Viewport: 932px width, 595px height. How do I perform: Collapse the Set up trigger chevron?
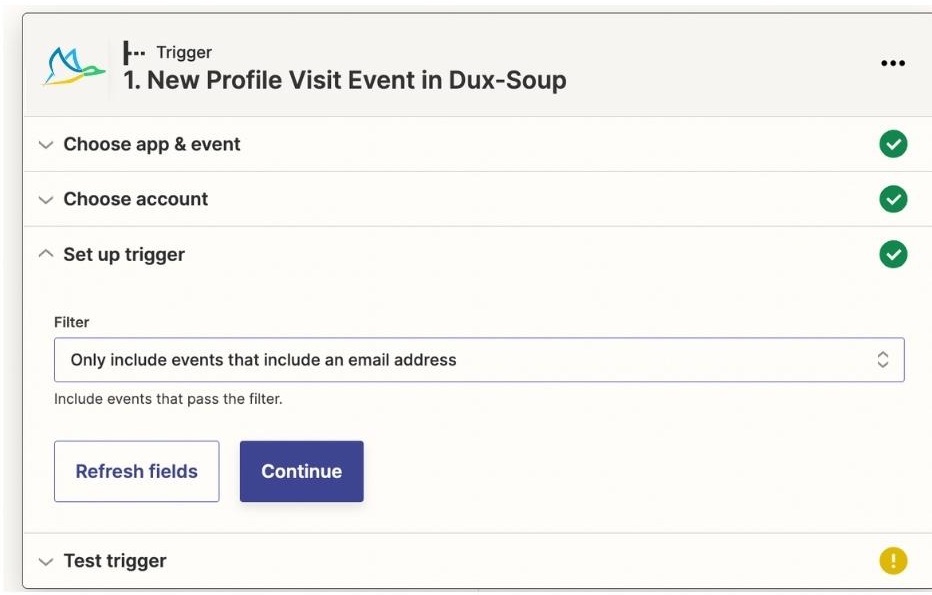(x=46, y=254)
